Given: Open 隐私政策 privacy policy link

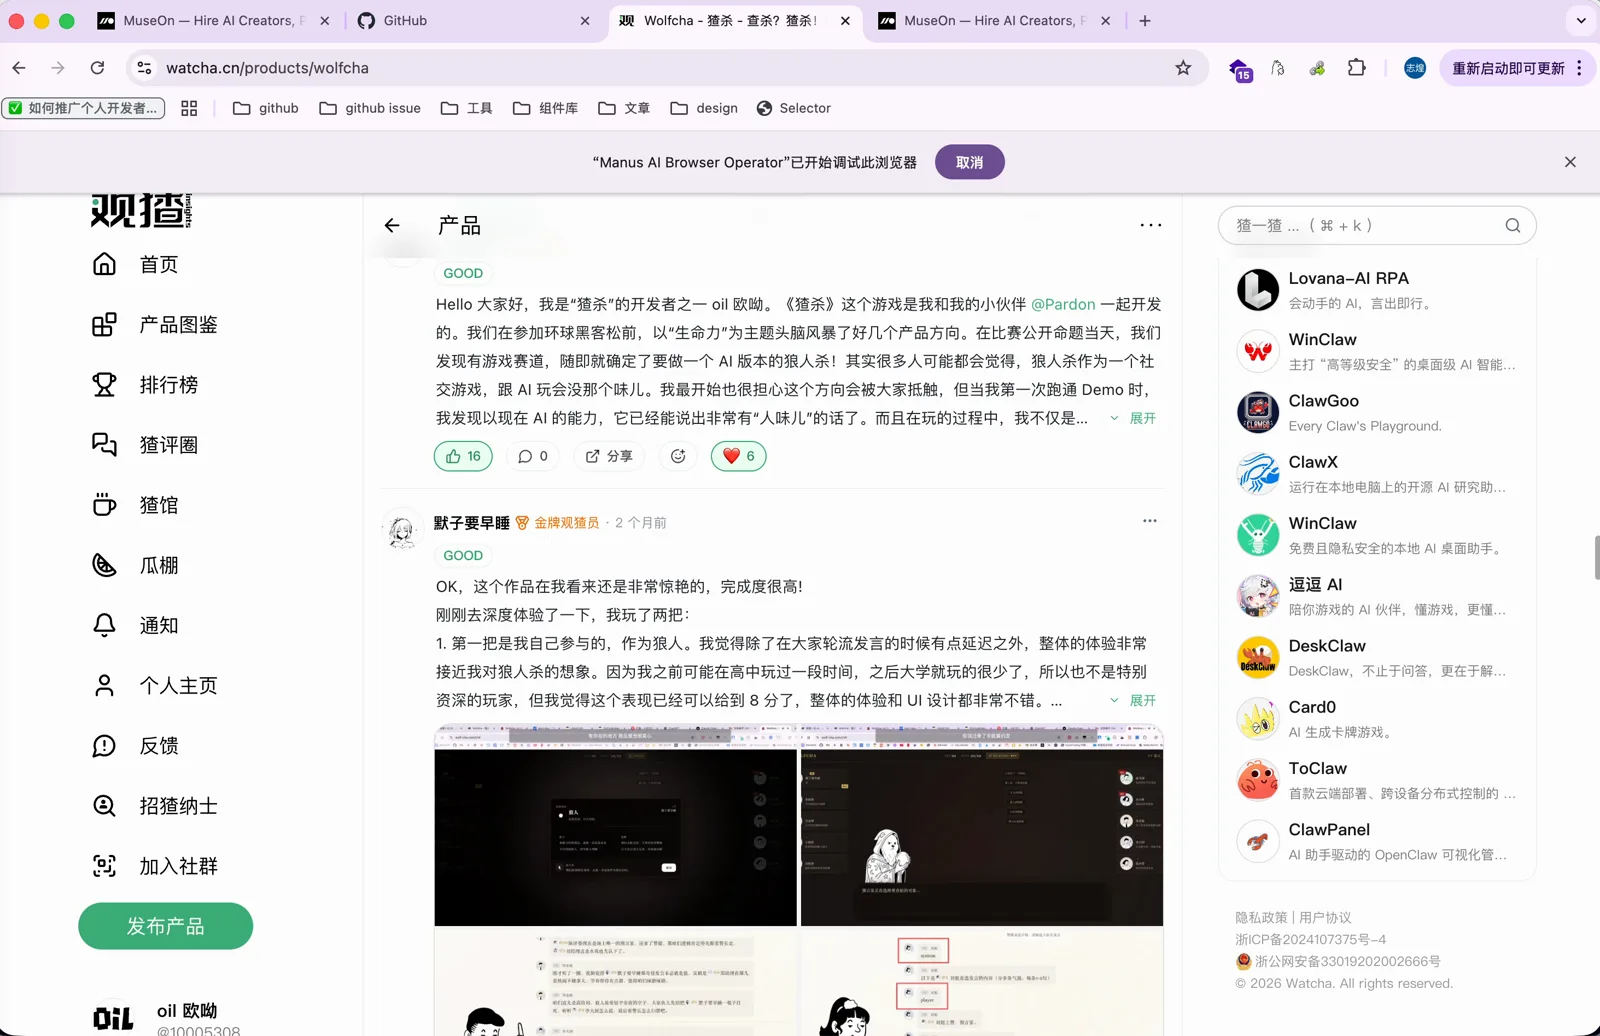Looking at the screenshot, I should coord(1261,917).
